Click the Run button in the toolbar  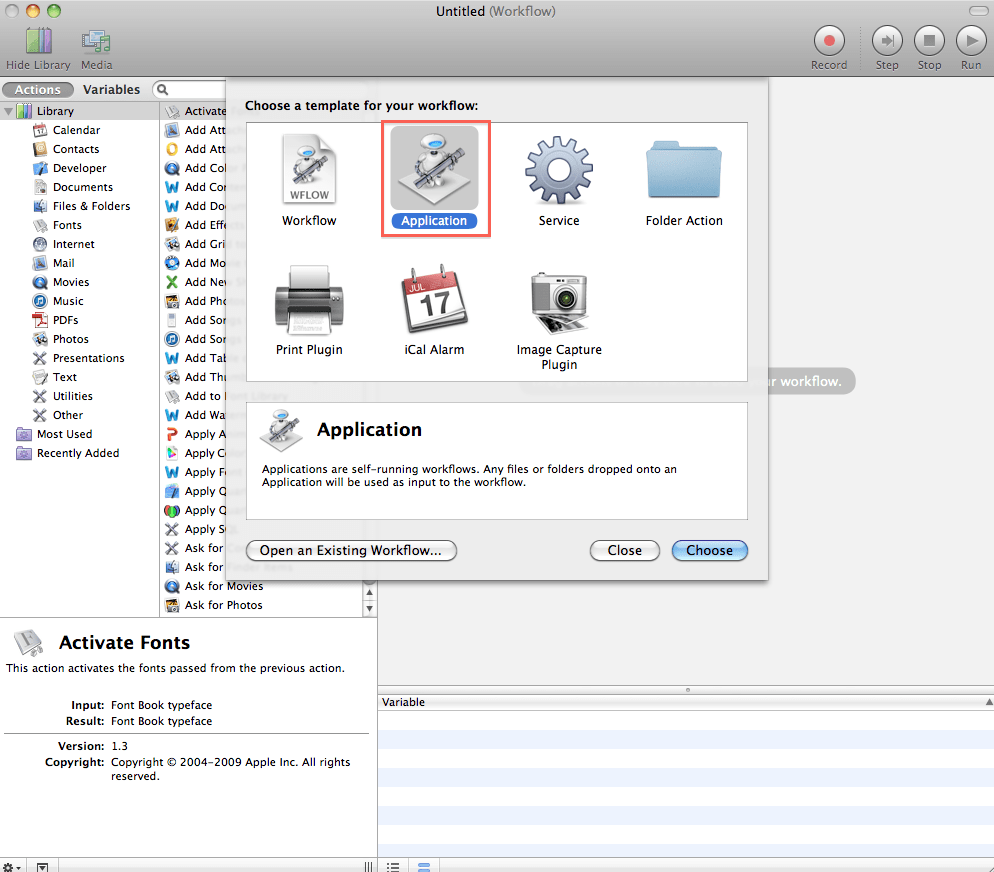(x=970, y=40)
